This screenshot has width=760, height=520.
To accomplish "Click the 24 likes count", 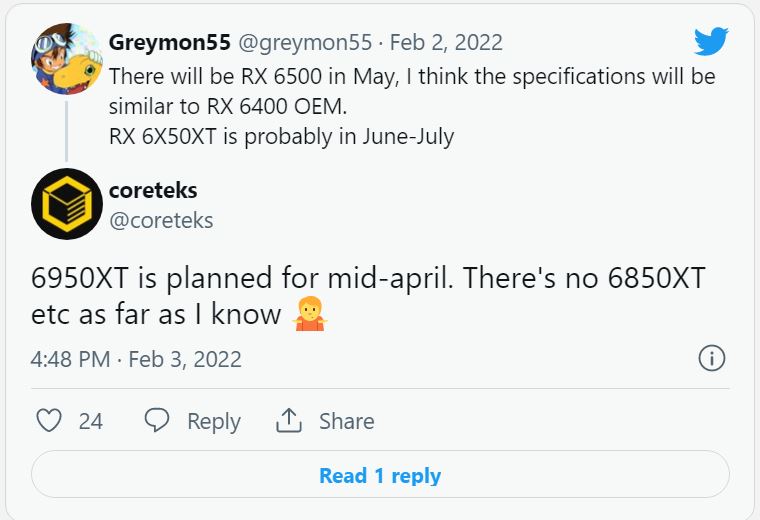I will pos(91,421).
